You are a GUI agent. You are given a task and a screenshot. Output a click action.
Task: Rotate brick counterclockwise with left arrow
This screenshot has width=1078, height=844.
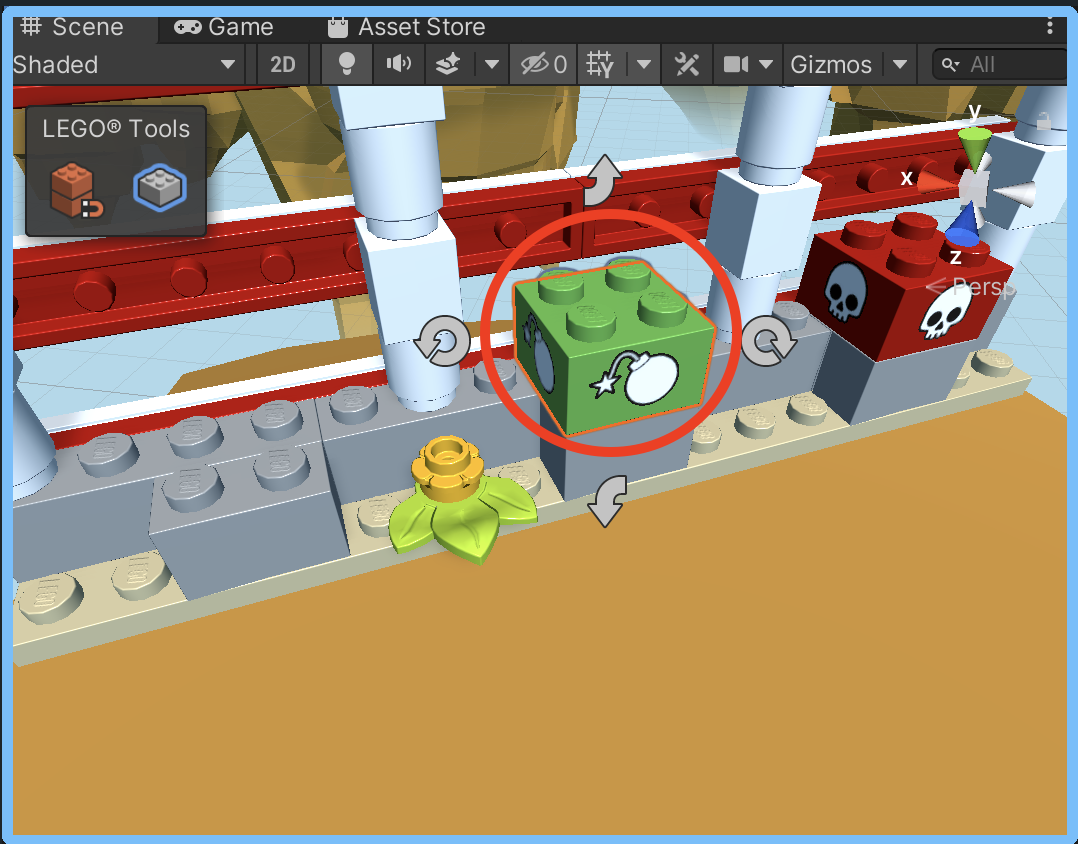442,341
